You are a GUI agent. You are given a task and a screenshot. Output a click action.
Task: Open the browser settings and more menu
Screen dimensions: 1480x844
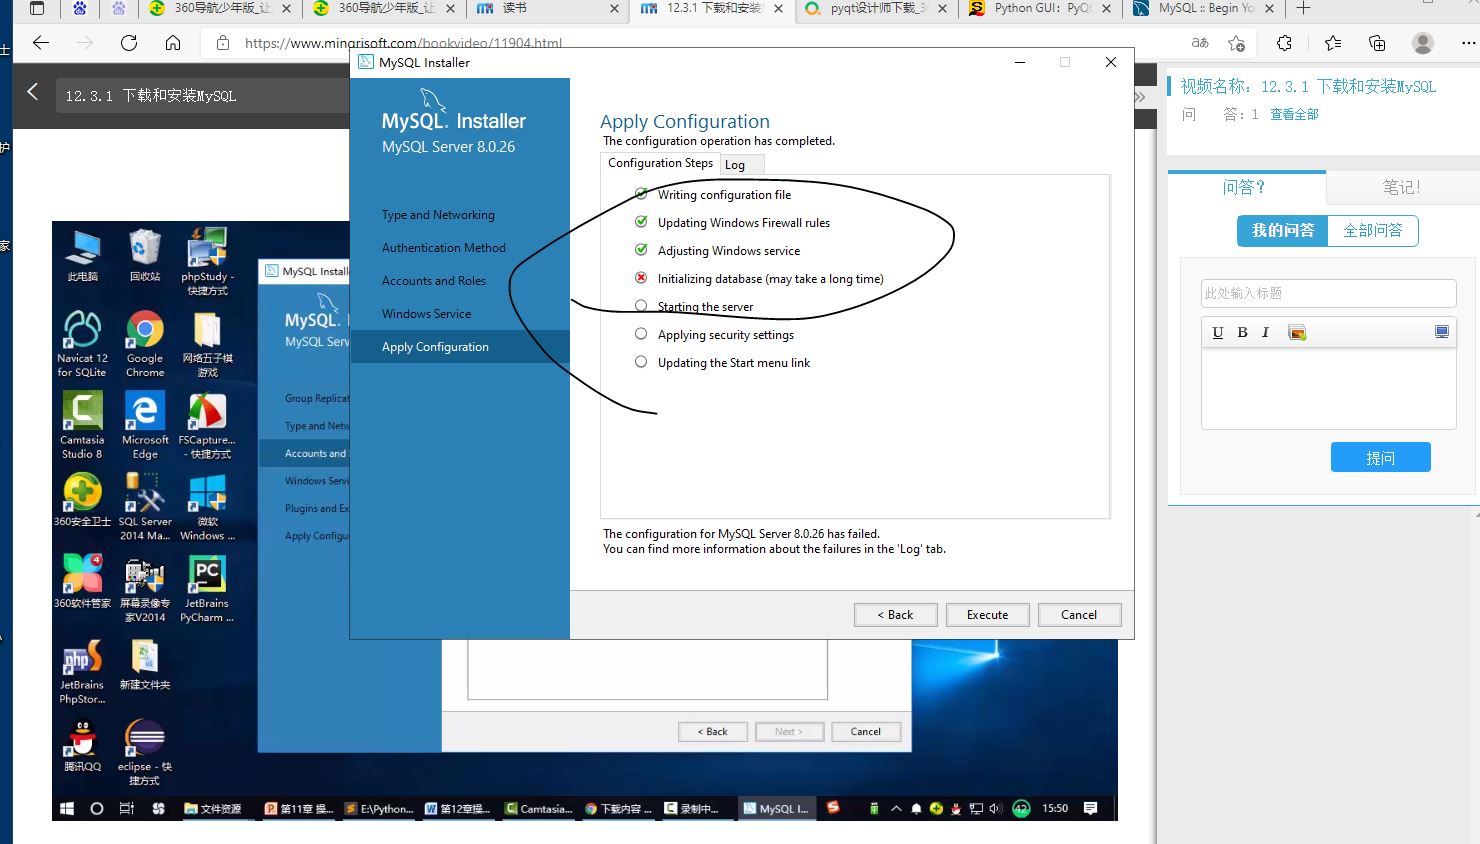(1468, 43)
